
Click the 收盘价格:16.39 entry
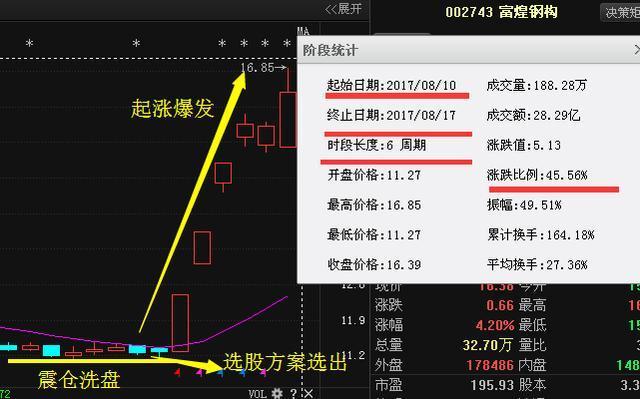click(x=374, y=265)
